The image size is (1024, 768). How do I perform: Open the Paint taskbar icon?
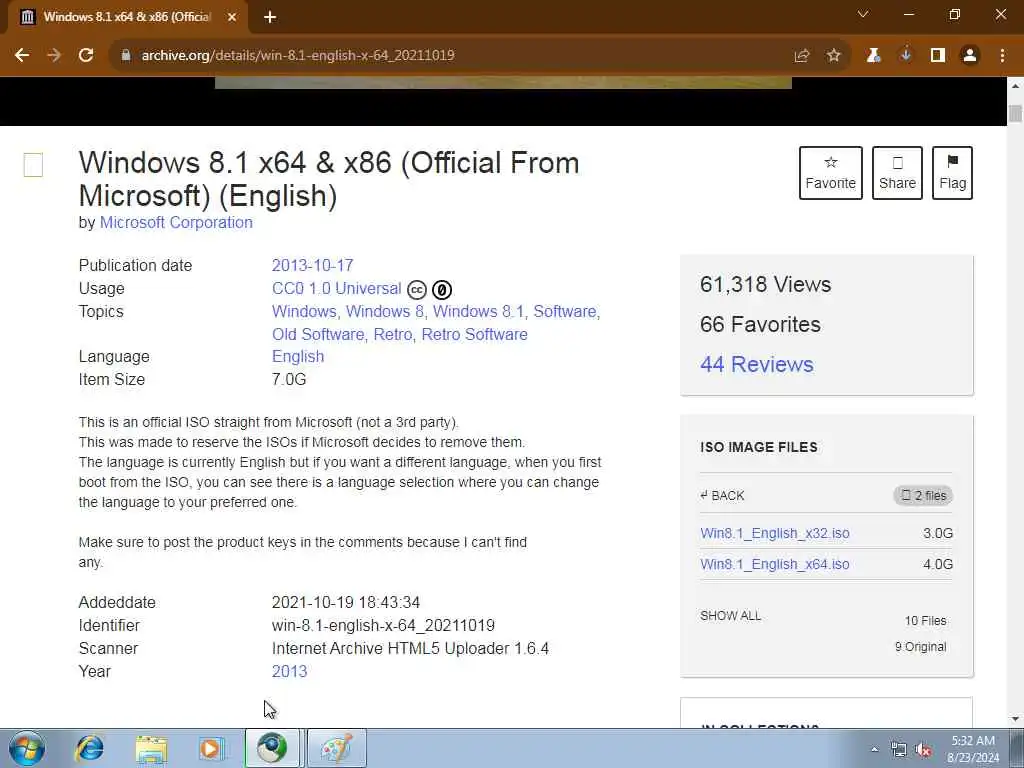tap(337, 748)
